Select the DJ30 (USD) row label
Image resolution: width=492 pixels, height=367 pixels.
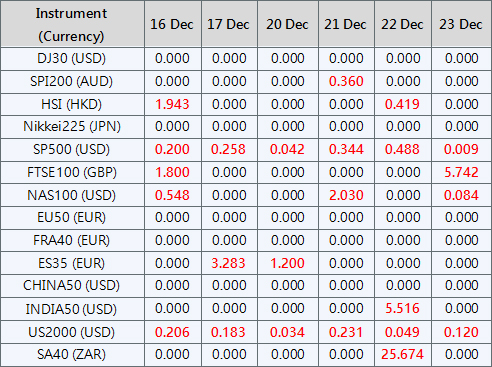(x=71, y=58)
